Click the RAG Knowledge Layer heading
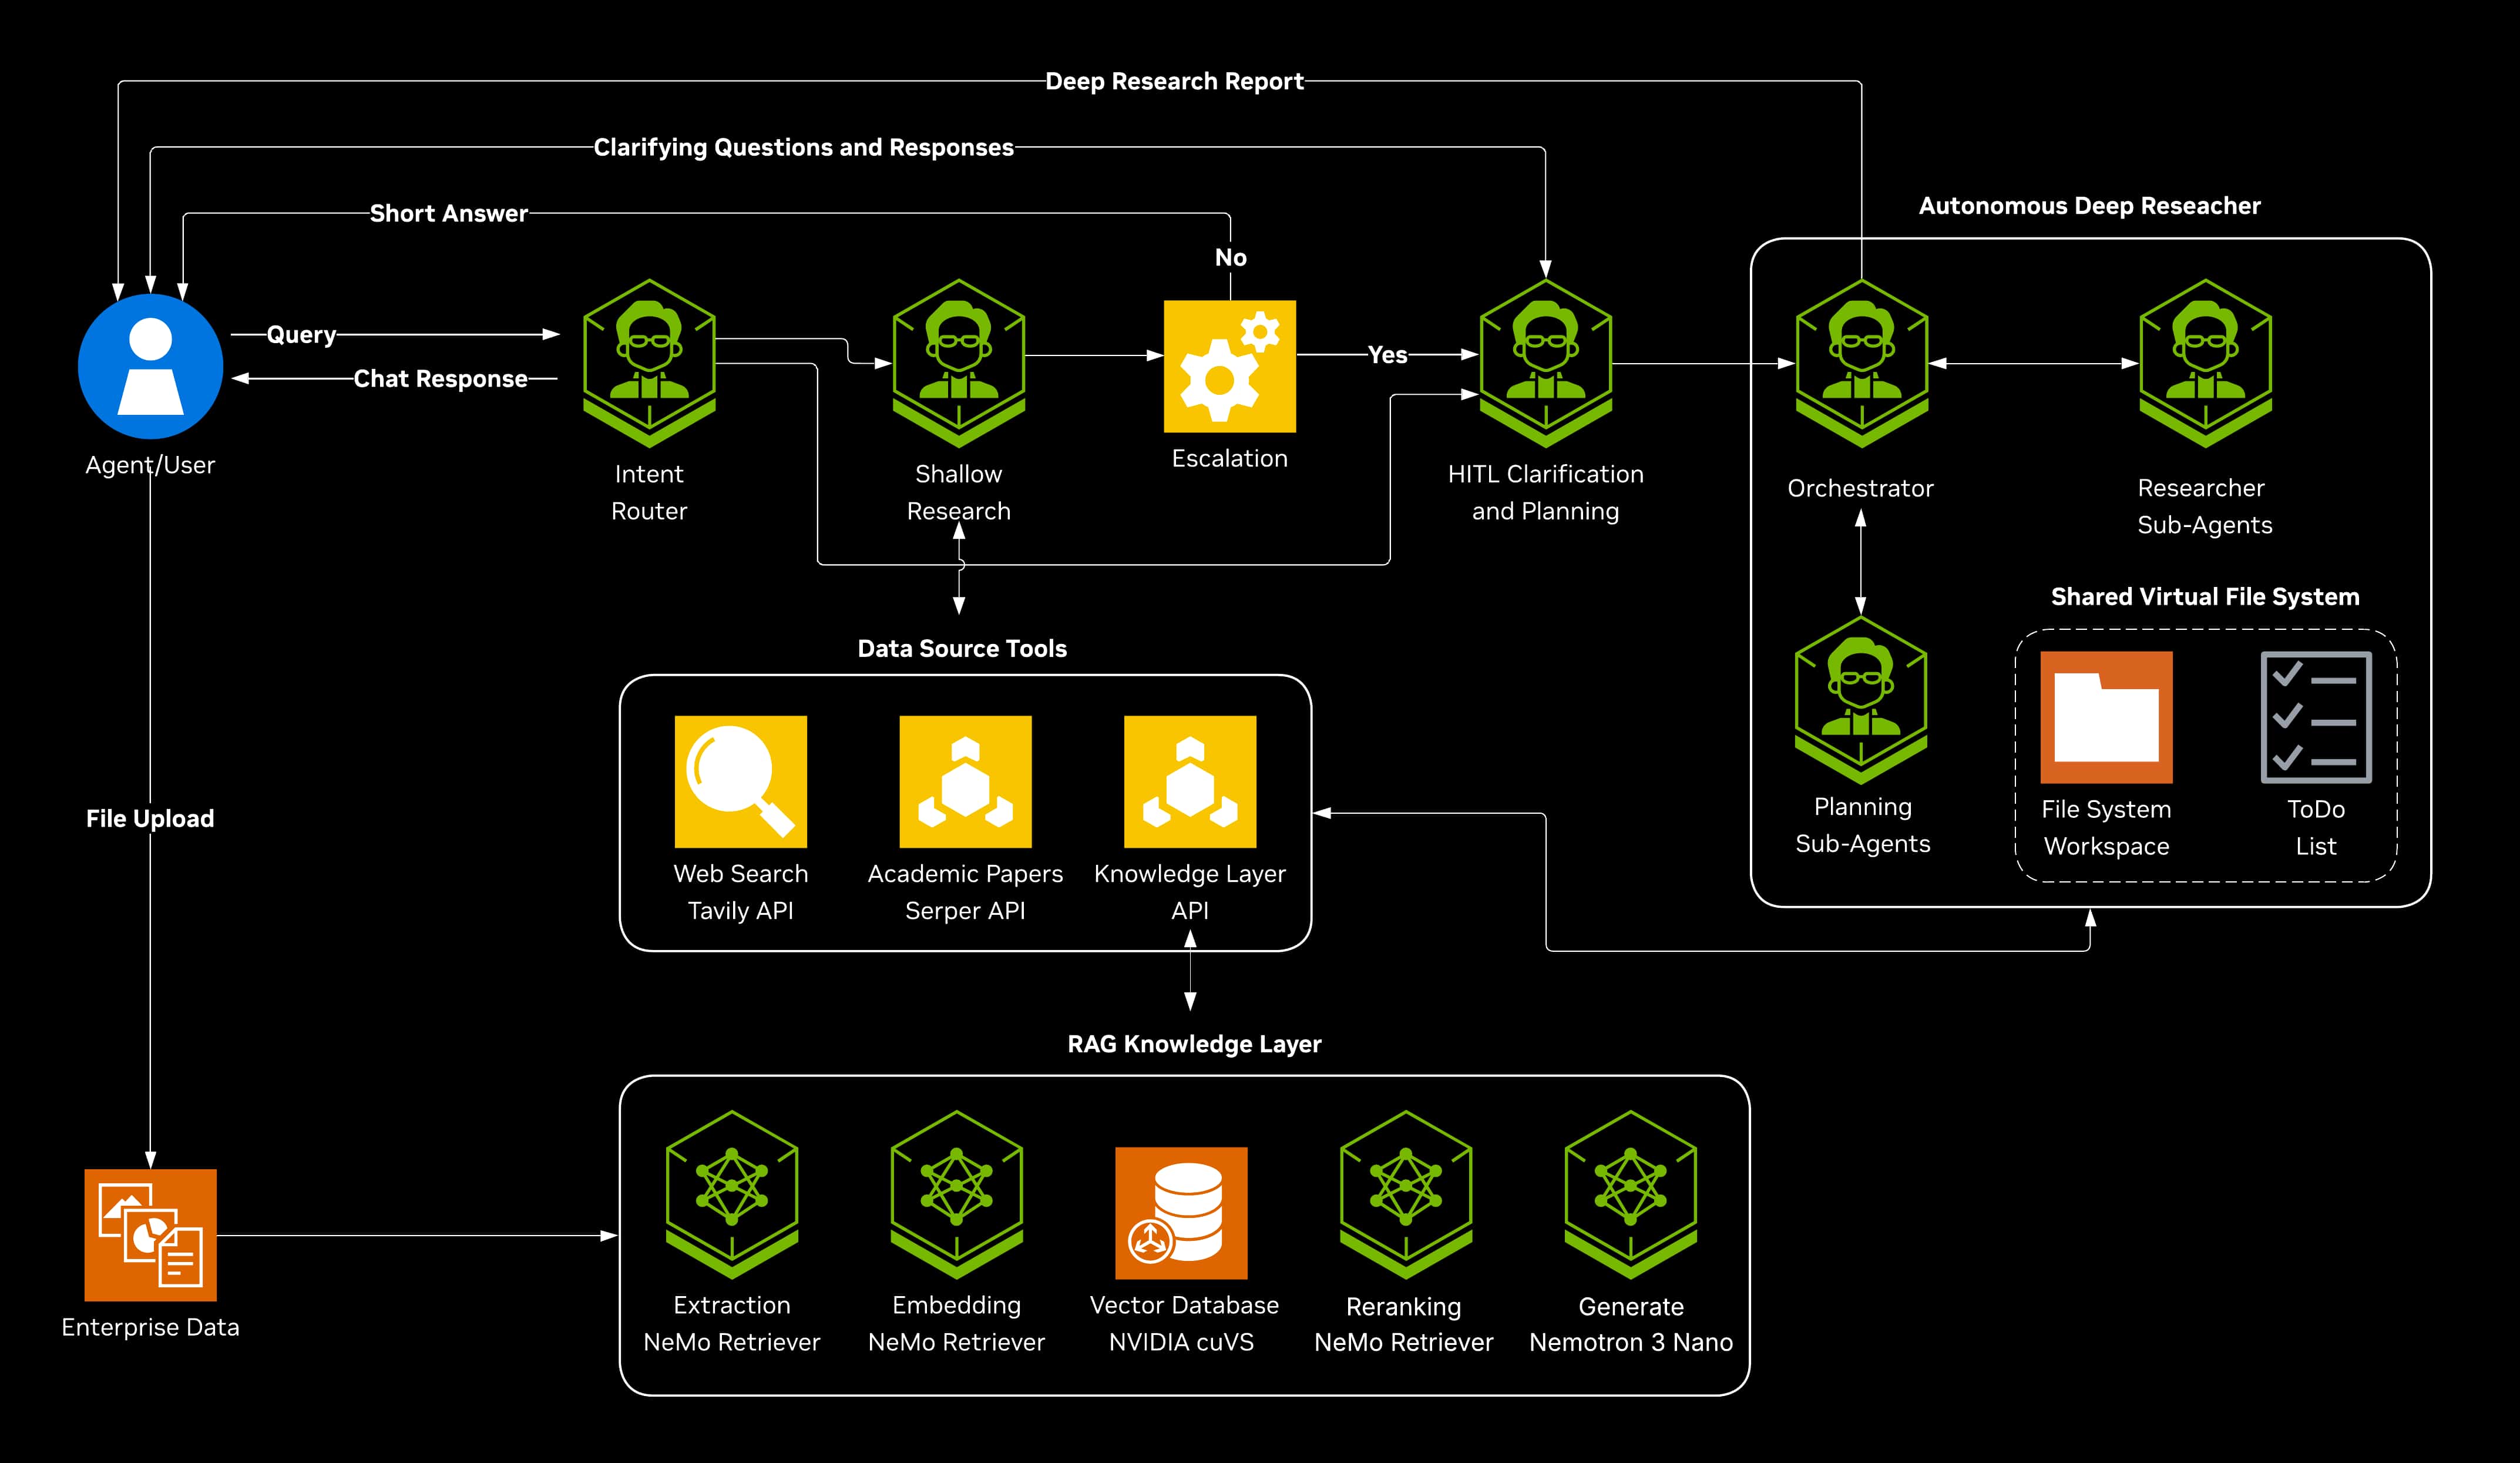 click(x=1194, y=1044)
